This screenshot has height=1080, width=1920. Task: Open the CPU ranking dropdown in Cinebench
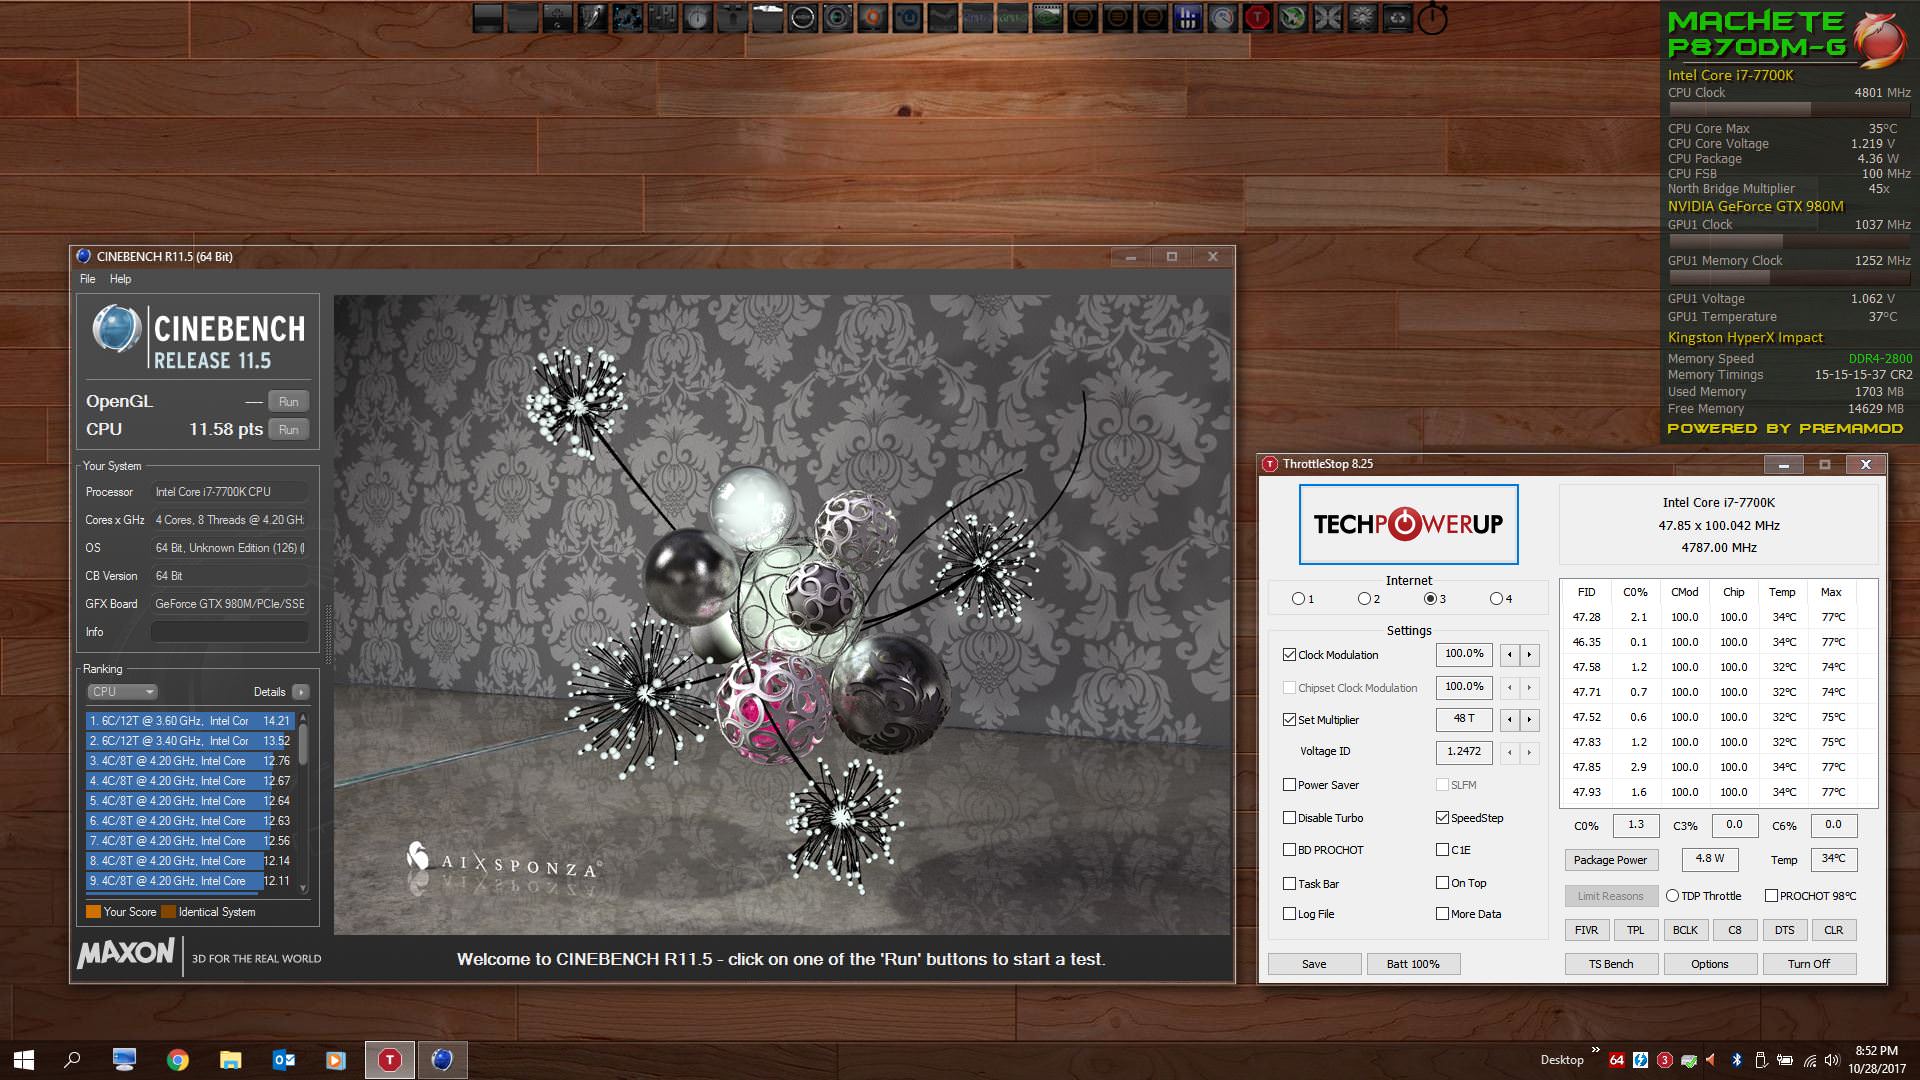click(x=122, y=692)
